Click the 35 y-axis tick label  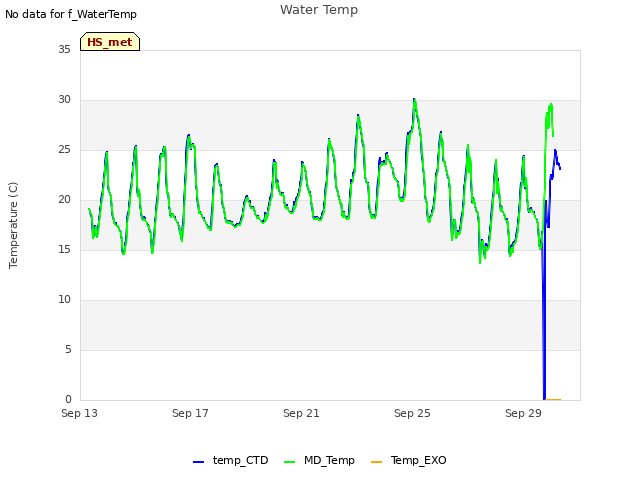[64, 49]
